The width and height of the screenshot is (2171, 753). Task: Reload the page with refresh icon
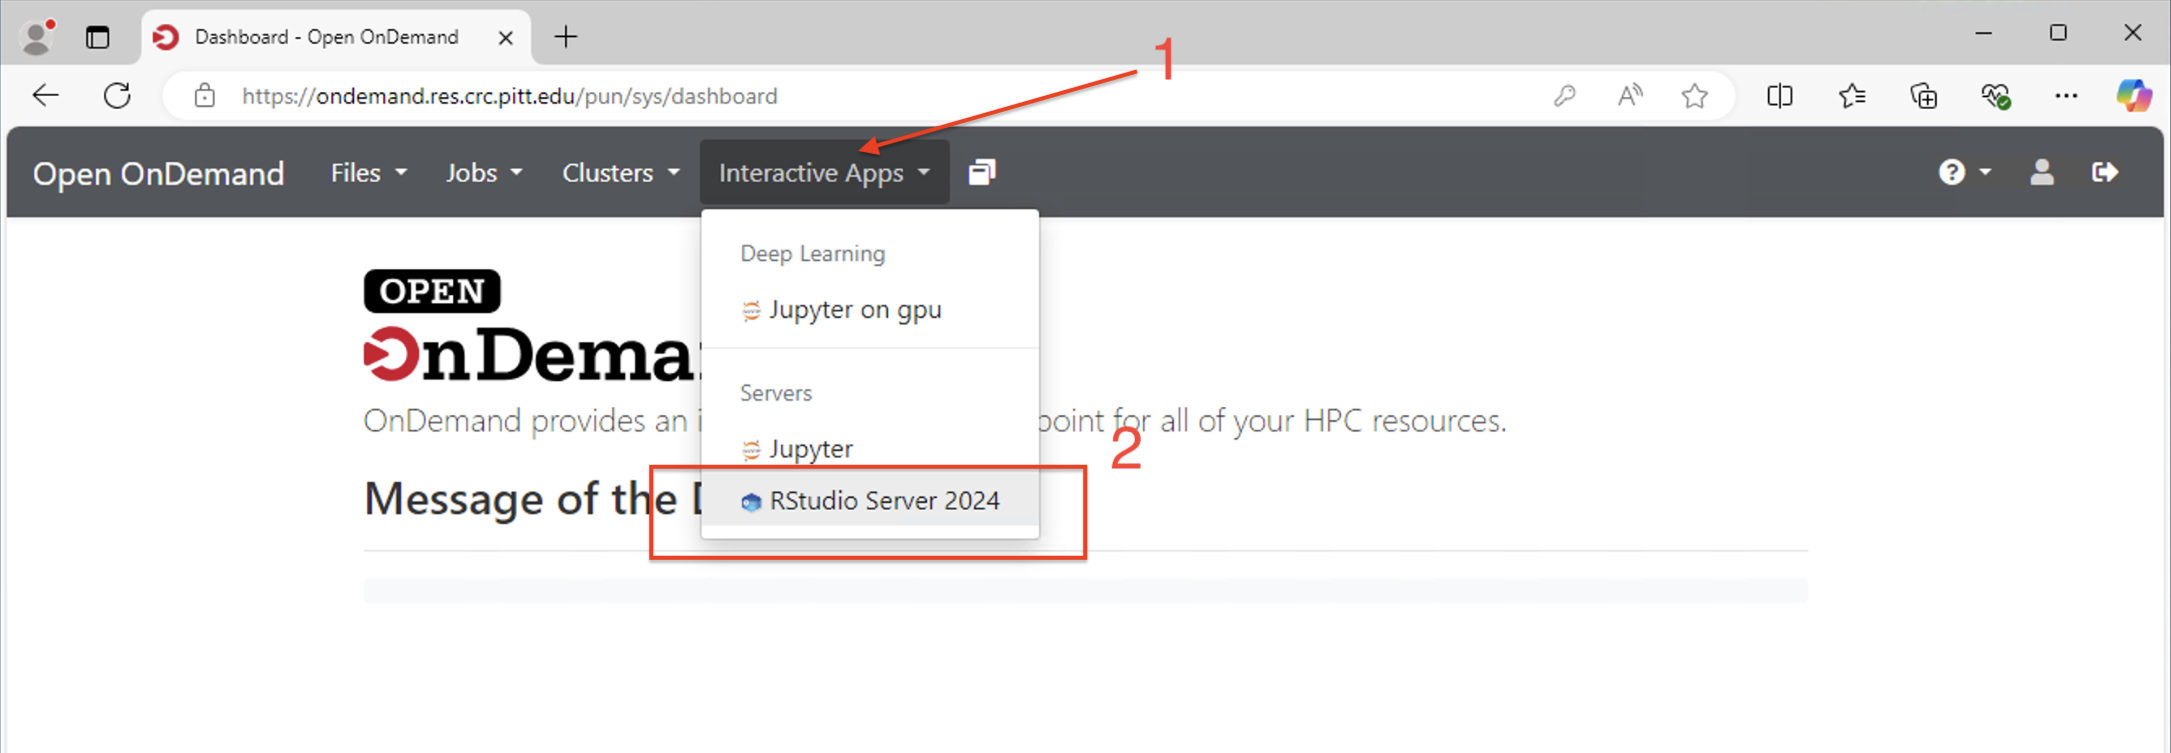tap(117, 96)
